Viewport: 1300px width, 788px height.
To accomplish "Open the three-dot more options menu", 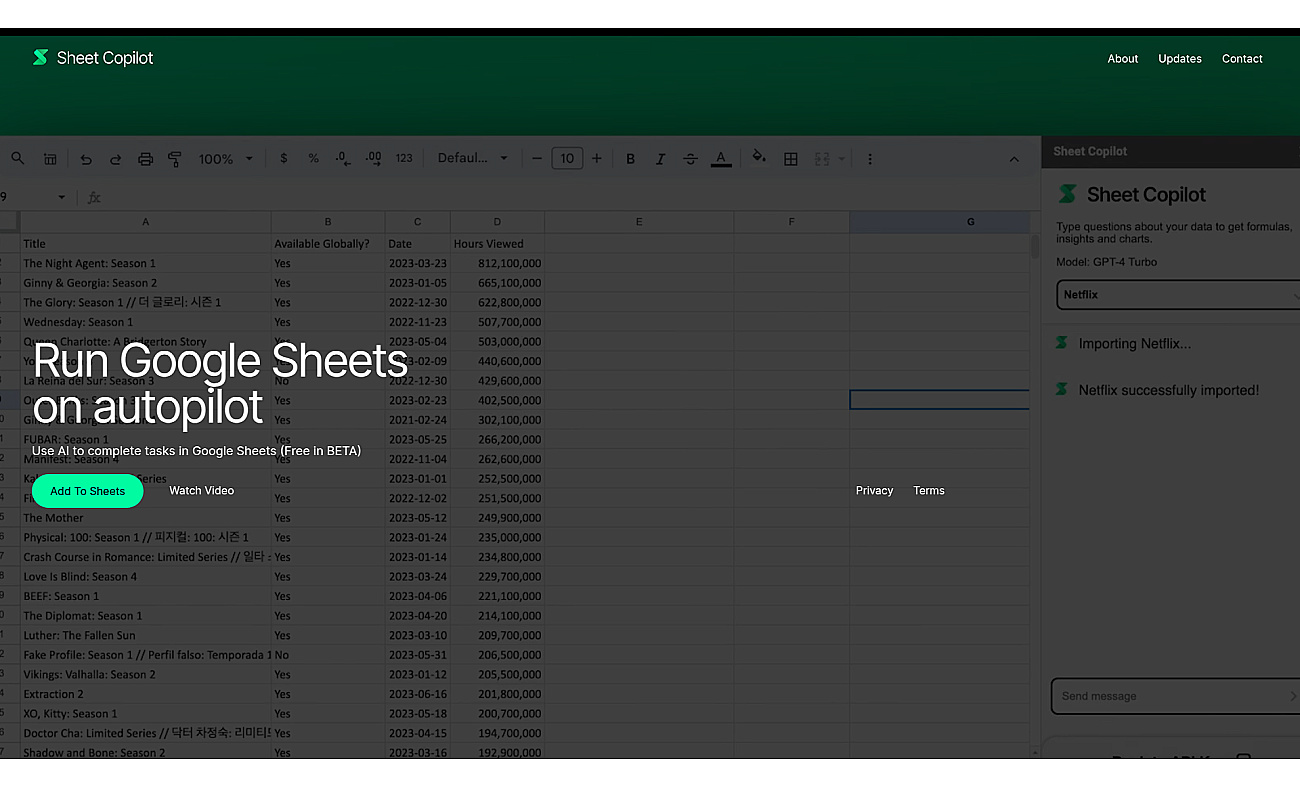I will click(x=870, y=159).
